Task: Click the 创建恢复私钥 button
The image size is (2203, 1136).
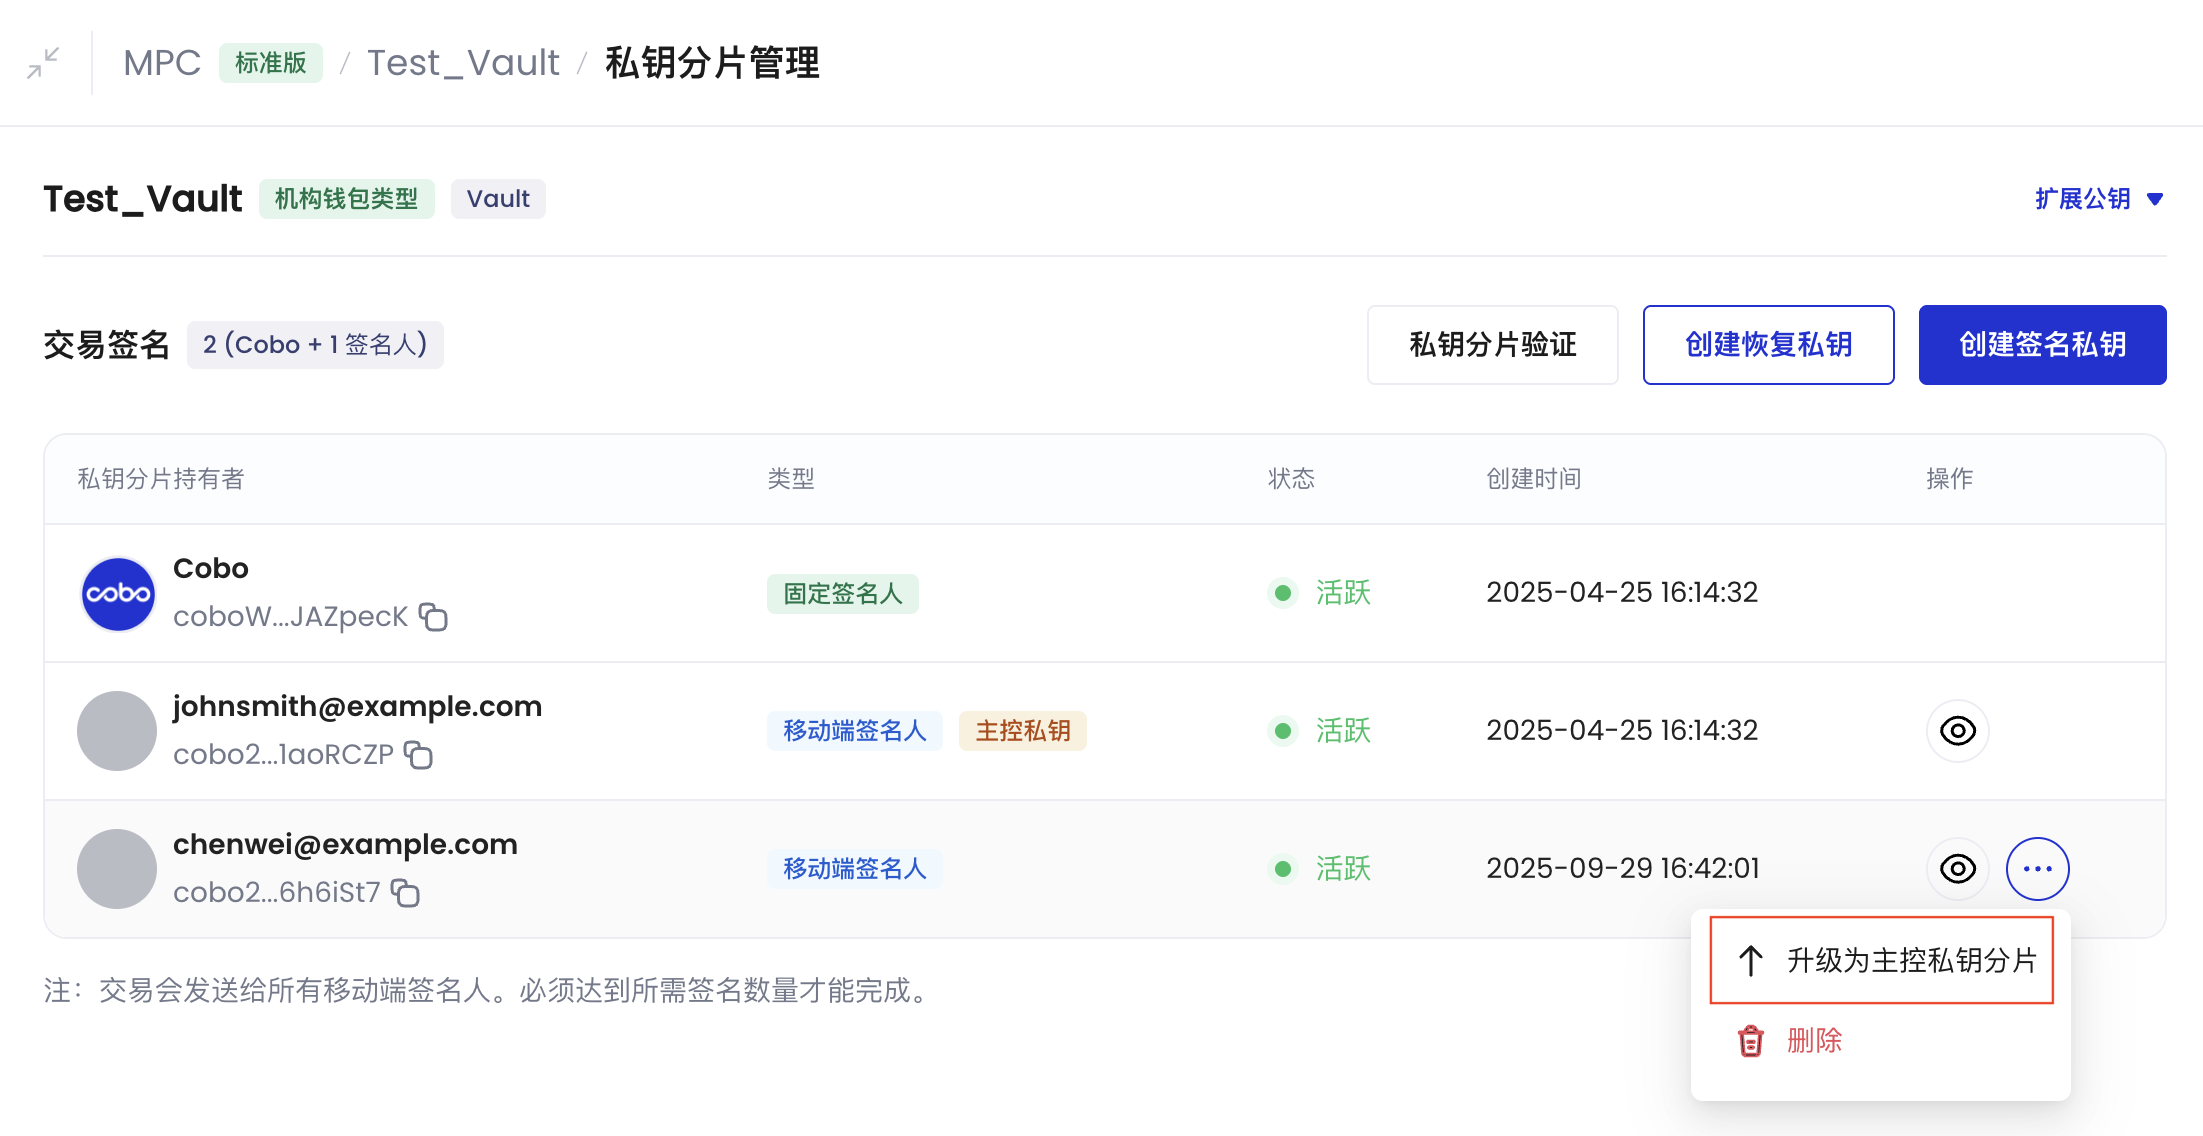Action: click(x=1768, y=345)
